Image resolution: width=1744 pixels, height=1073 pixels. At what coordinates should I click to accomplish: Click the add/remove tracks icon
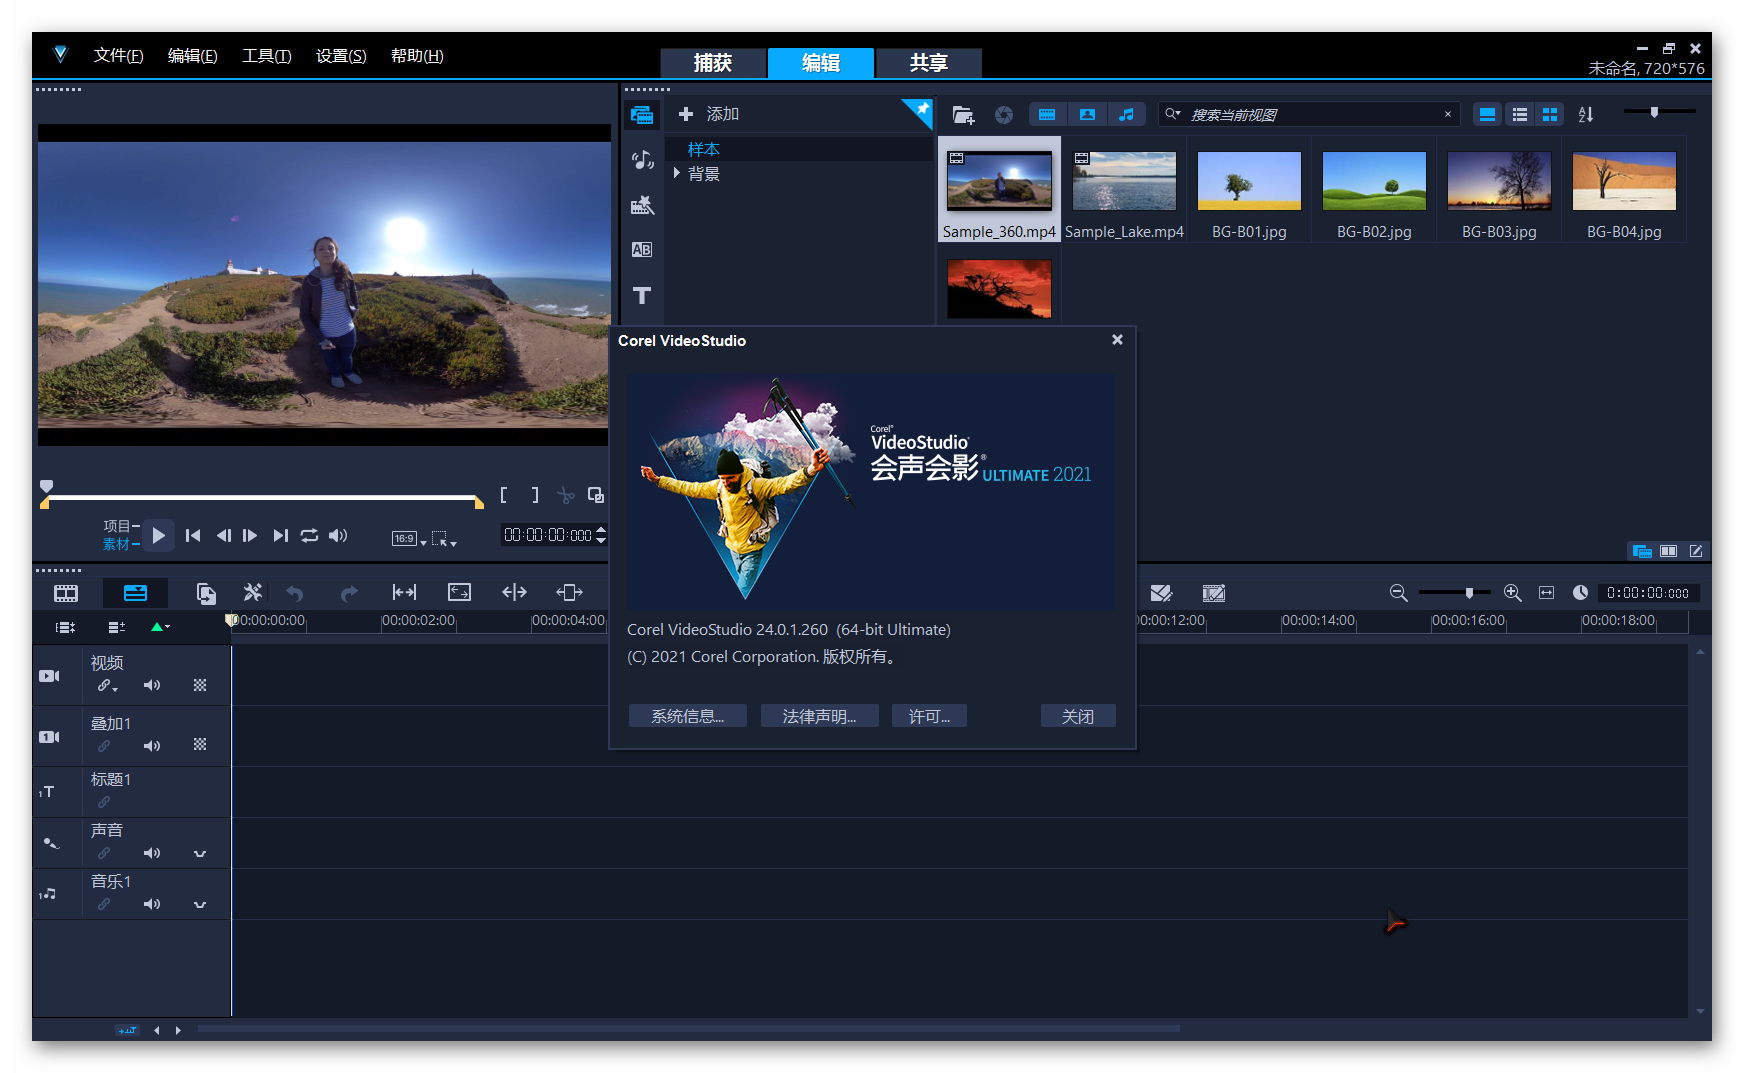(116, 627)
